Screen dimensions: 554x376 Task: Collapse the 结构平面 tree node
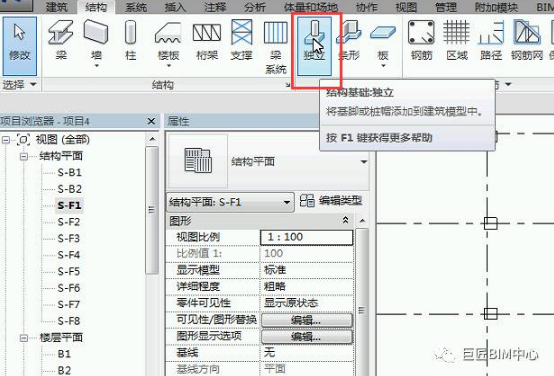24,156
